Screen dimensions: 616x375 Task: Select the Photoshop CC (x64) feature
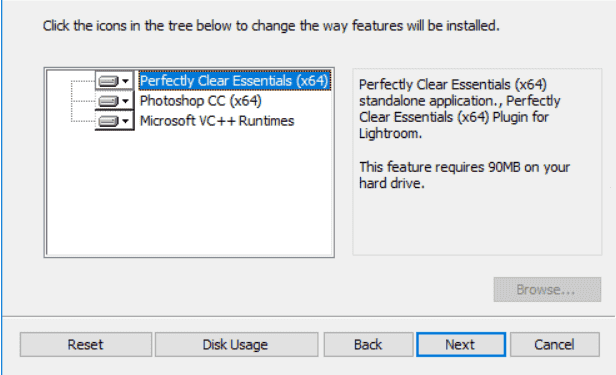[x=200, y=101]
